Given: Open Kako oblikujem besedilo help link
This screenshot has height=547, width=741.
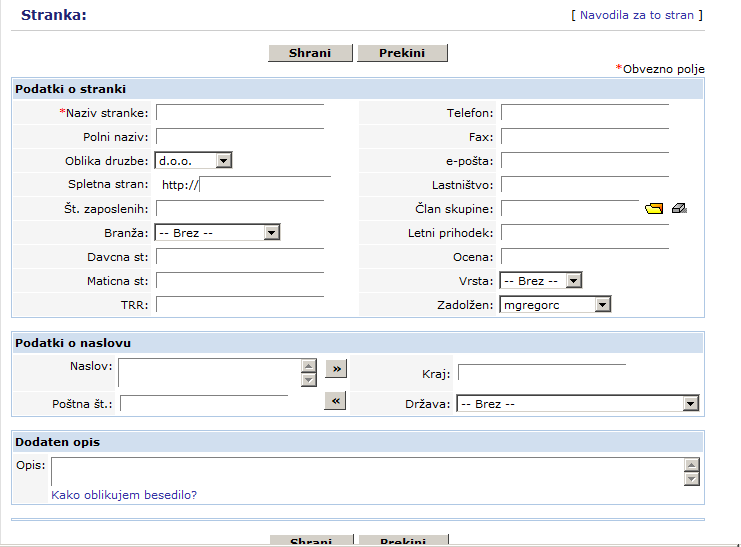Looking at the screenshot, I should [x=124, y=495].
